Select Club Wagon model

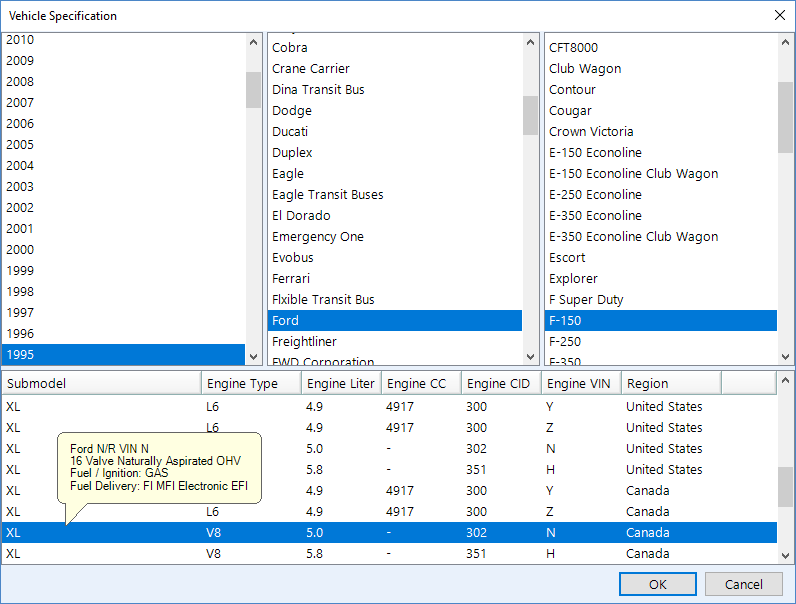661,69
